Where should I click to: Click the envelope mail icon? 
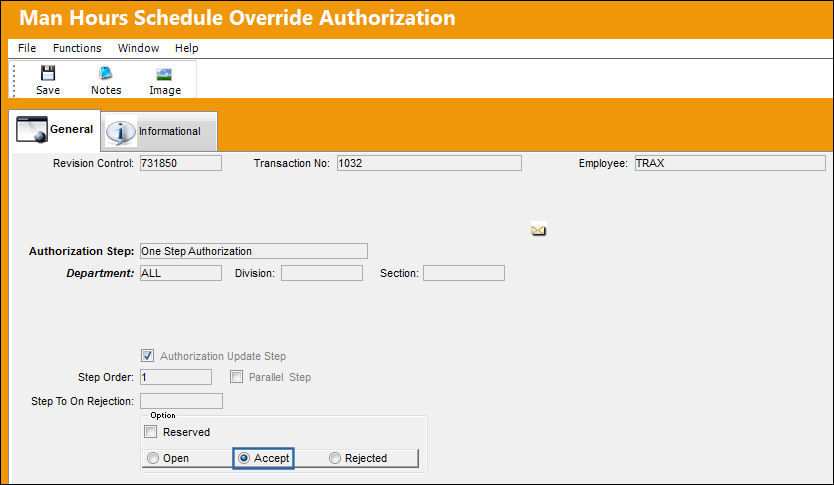(538, 230)
